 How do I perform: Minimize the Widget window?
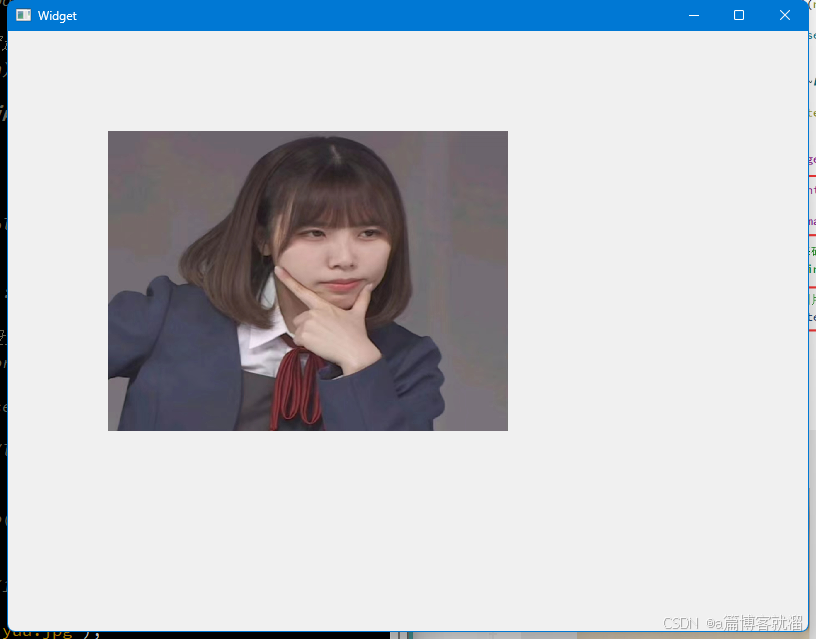[694, 15]
